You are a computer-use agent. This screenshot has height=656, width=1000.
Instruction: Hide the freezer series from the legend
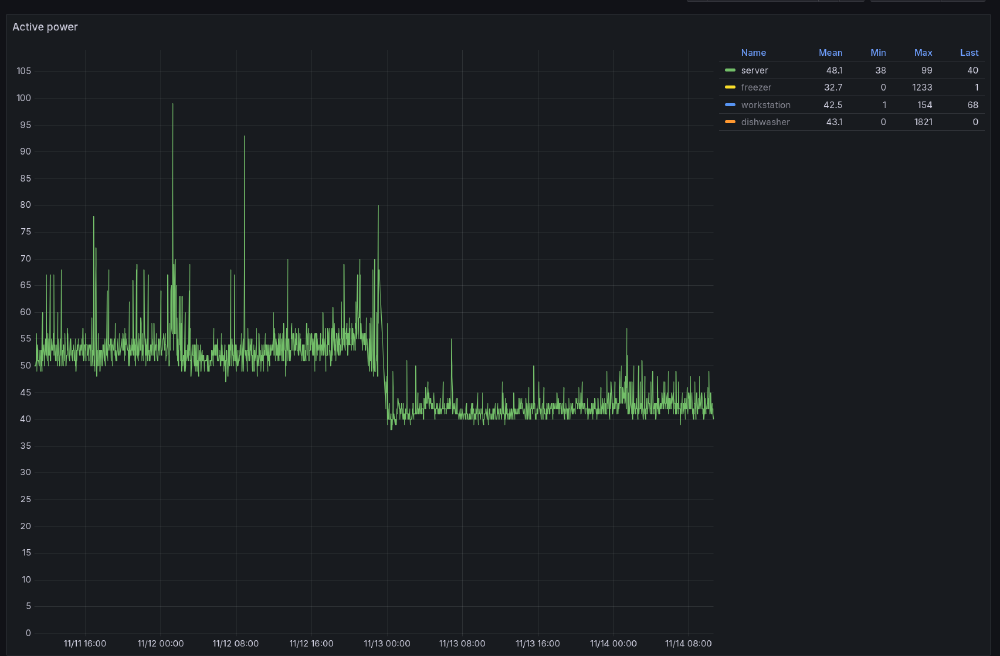759,87
